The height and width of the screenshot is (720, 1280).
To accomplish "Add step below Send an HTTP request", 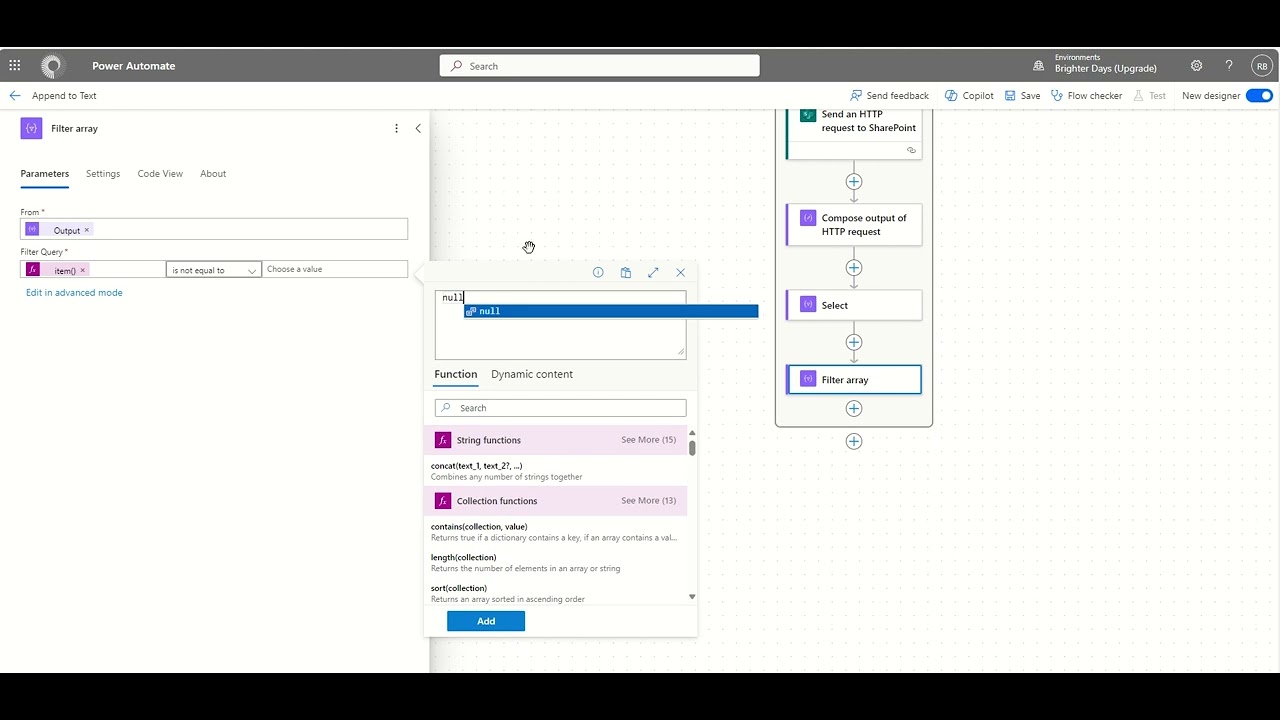I will point(854,182).
